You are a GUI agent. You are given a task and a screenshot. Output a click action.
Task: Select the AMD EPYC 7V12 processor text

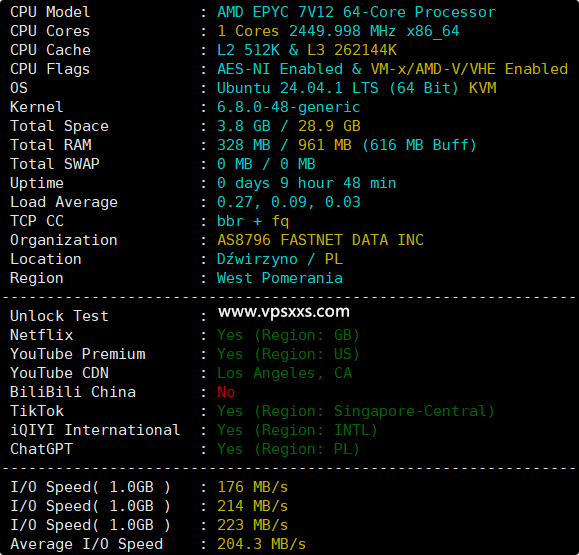click(356, 12)
